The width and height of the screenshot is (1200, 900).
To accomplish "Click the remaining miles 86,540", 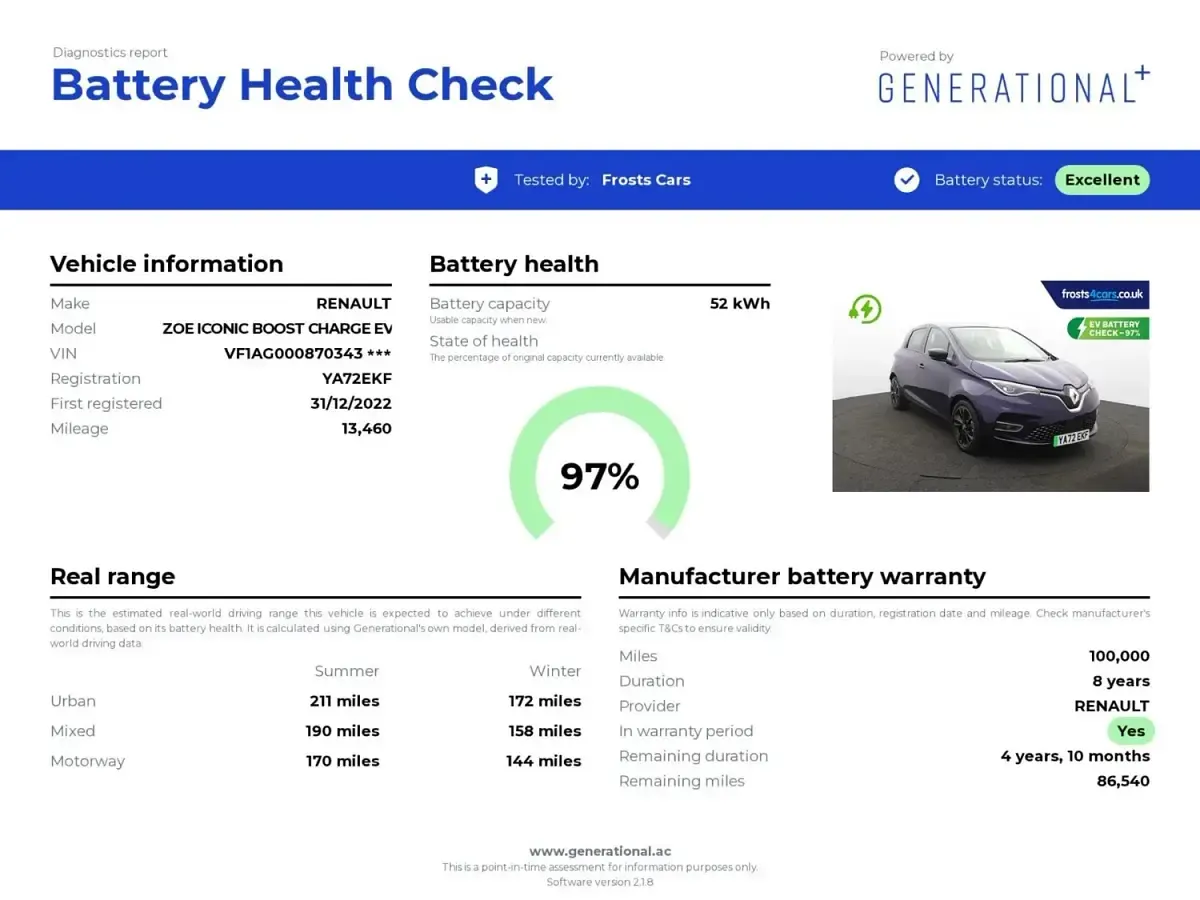I will (x=1123, y=781).
